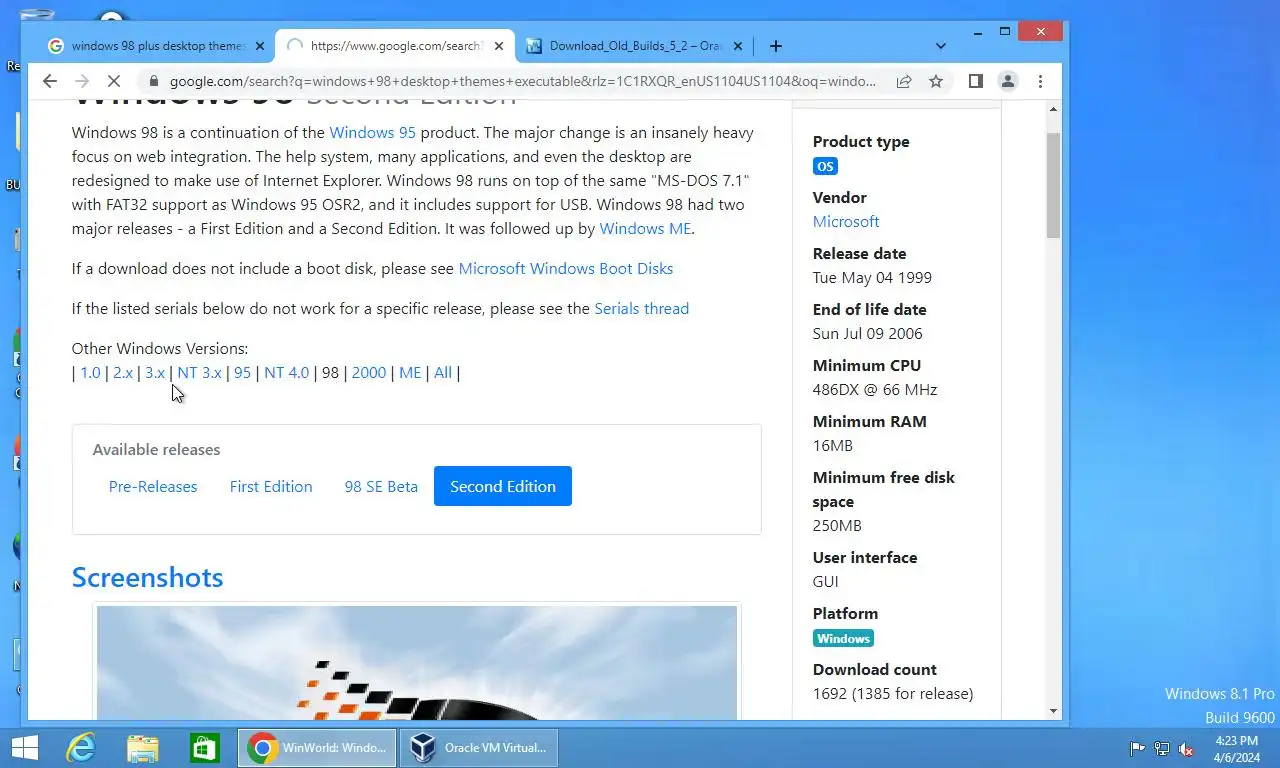Click the site lock icon
Image resolution: width=1280 pixels, height=768 pixels.
(x=153, y=81)
